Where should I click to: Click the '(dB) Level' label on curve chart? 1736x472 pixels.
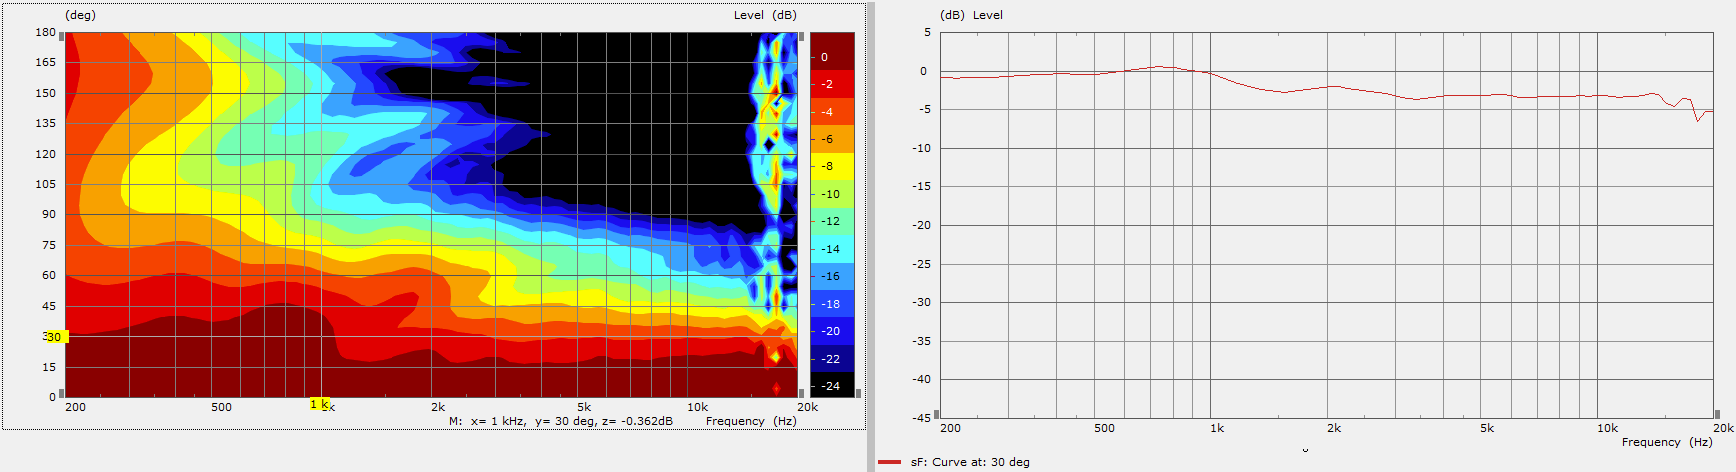(x=971, y=15)
